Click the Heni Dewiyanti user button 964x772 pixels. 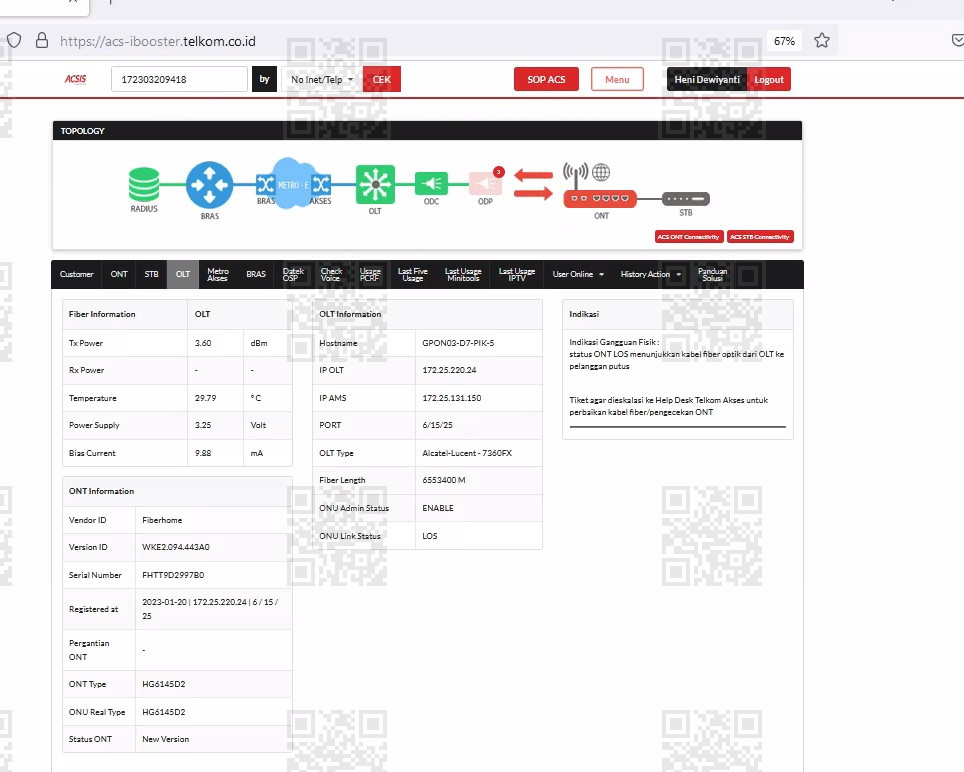point(707,79)
